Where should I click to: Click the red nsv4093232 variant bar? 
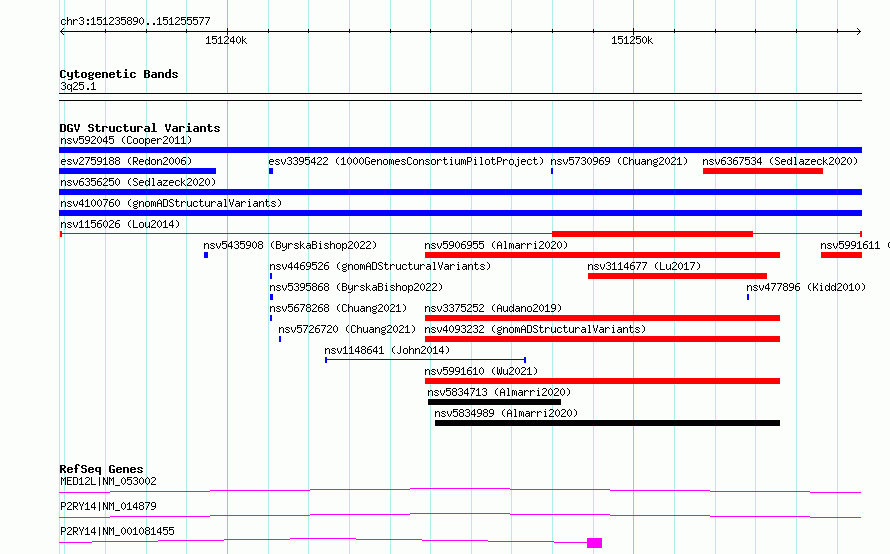602,339
